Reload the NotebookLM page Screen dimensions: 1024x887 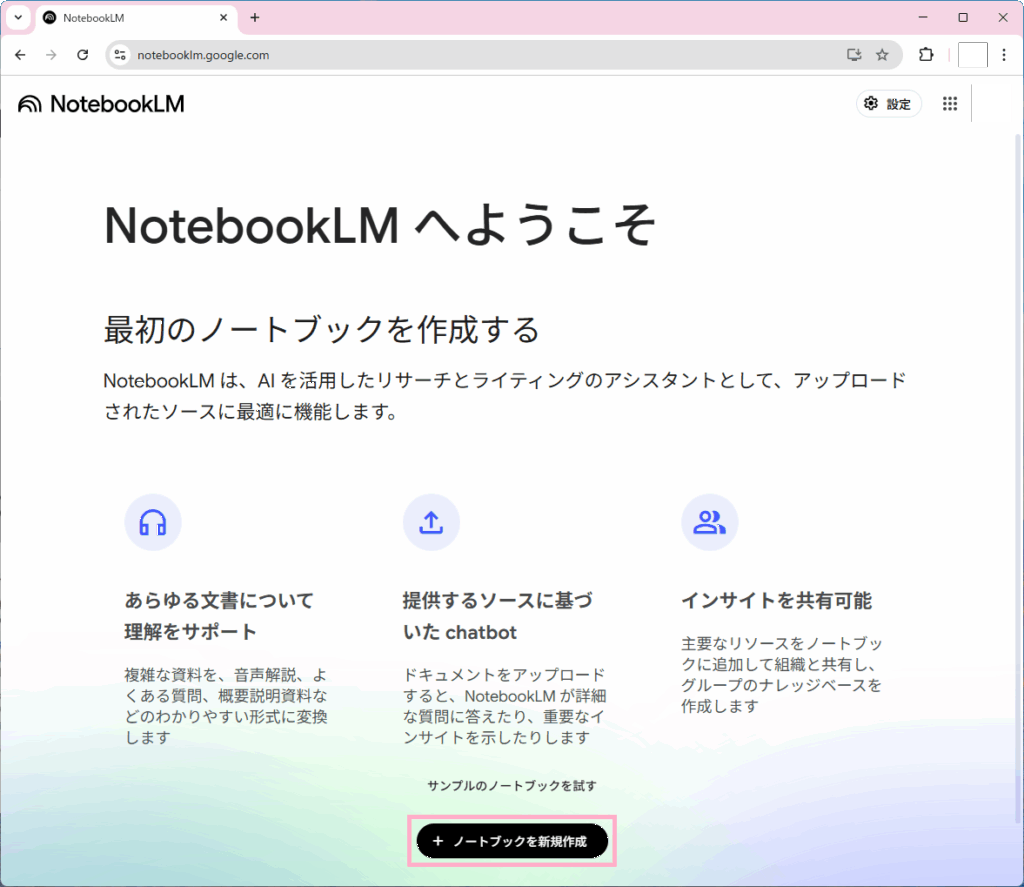(x=83, y=55)
